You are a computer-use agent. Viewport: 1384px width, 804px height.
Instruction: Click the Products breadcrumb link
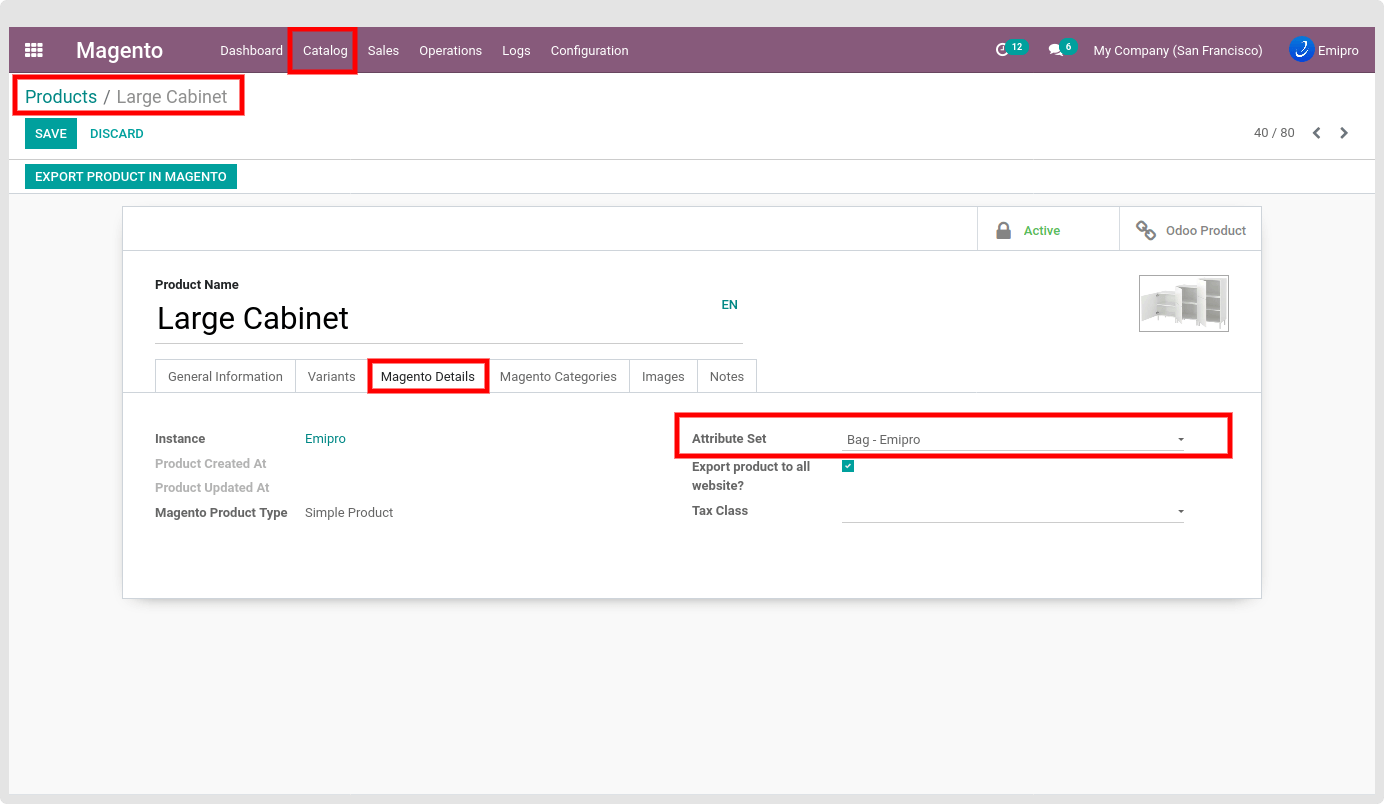point(61,97)
